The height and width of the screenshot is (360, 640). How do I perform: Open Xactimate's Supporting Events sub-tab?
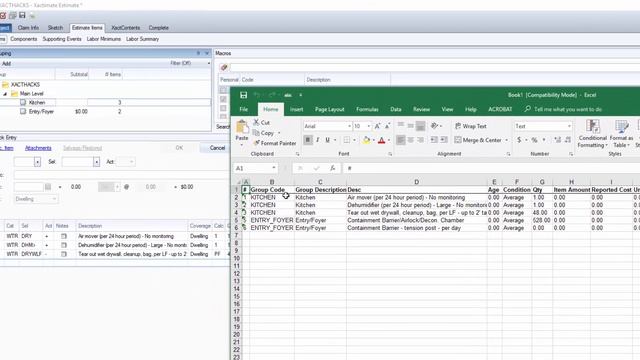62,39
